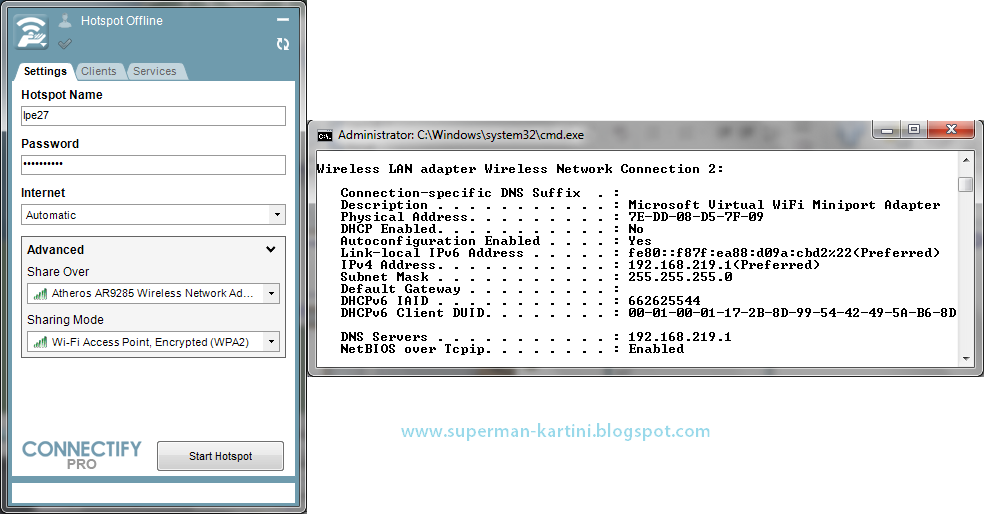Click the fe80 link-local IPv6 address value
Image resolution: width=986 pixels, height=514 pixels.
pos(784,253)
